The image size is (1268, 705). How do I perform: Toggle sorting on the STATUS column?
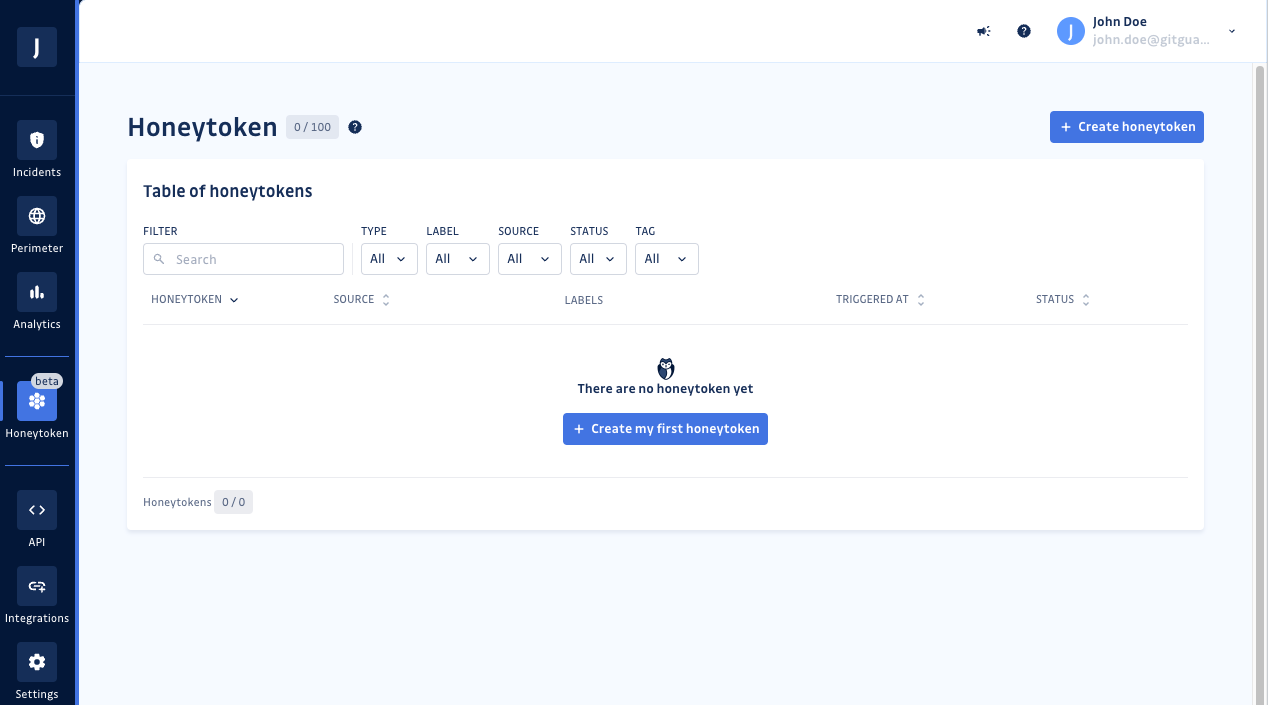pos(1086,299)
